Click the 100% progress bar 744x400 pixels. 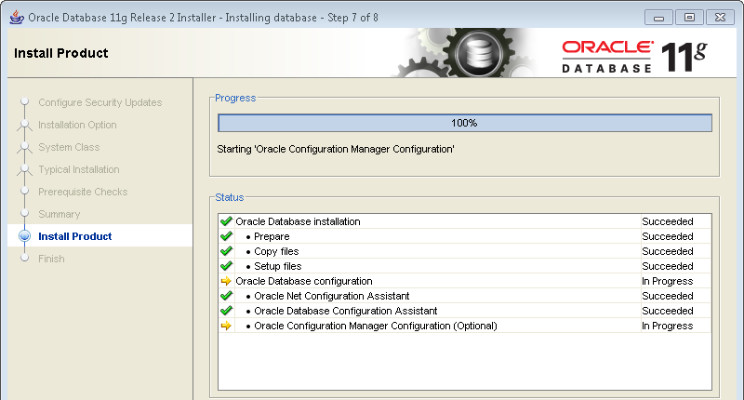coord(465,123)
